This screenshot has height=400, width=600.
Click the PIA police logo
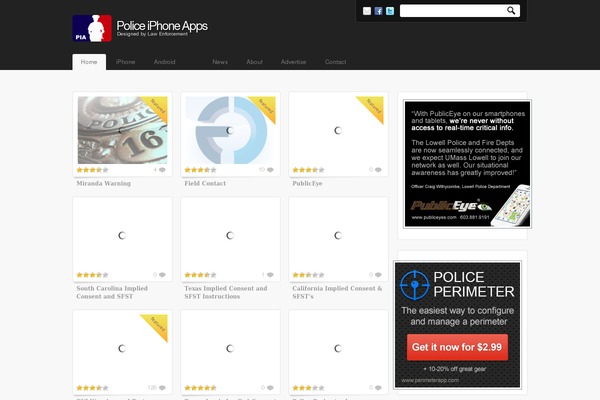tap(92, 28)
